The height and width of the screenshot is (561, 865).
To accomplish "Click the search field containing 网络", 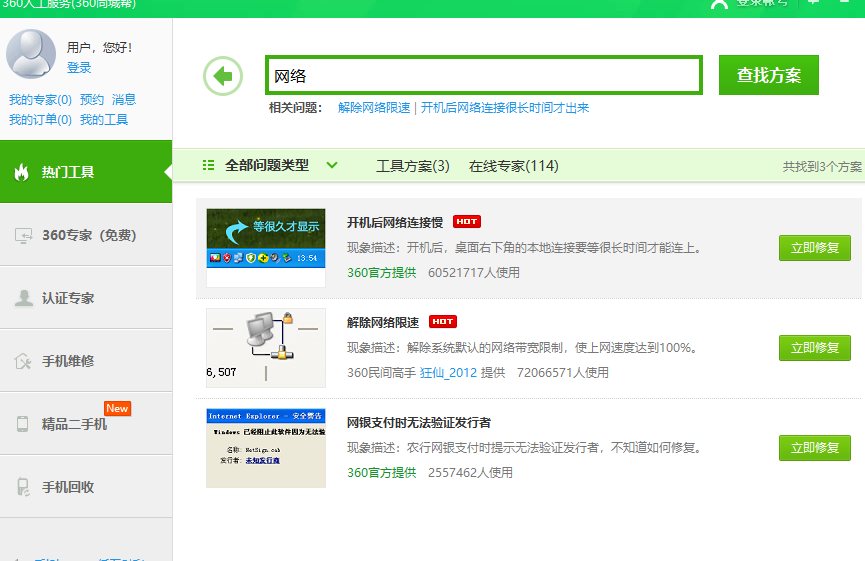I will pos(484,76).
